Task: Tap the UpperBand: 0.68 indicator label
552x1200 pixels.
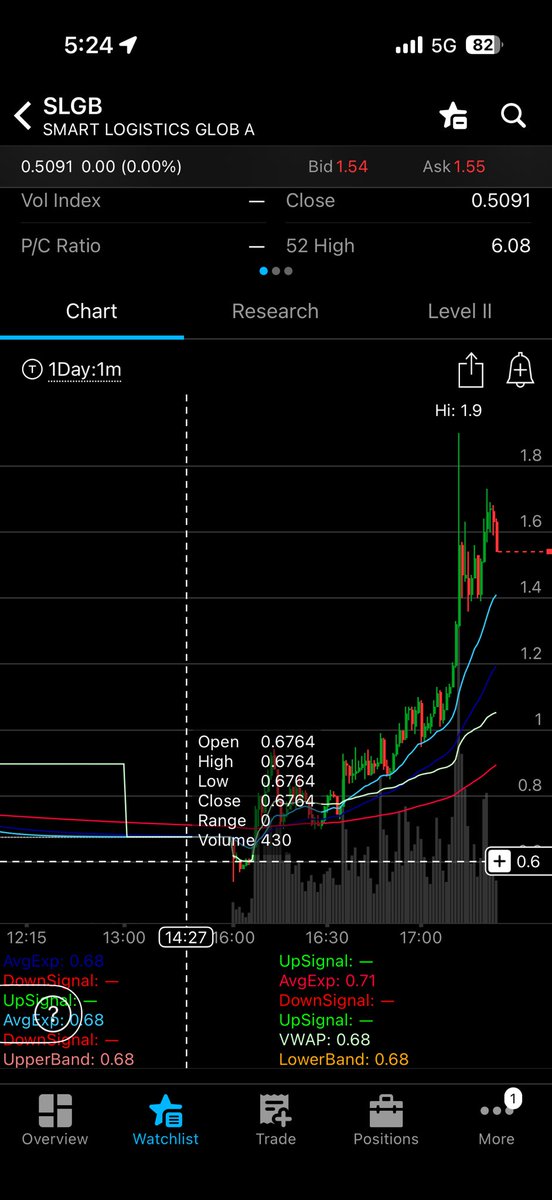Action: [x=69, y=1059]
